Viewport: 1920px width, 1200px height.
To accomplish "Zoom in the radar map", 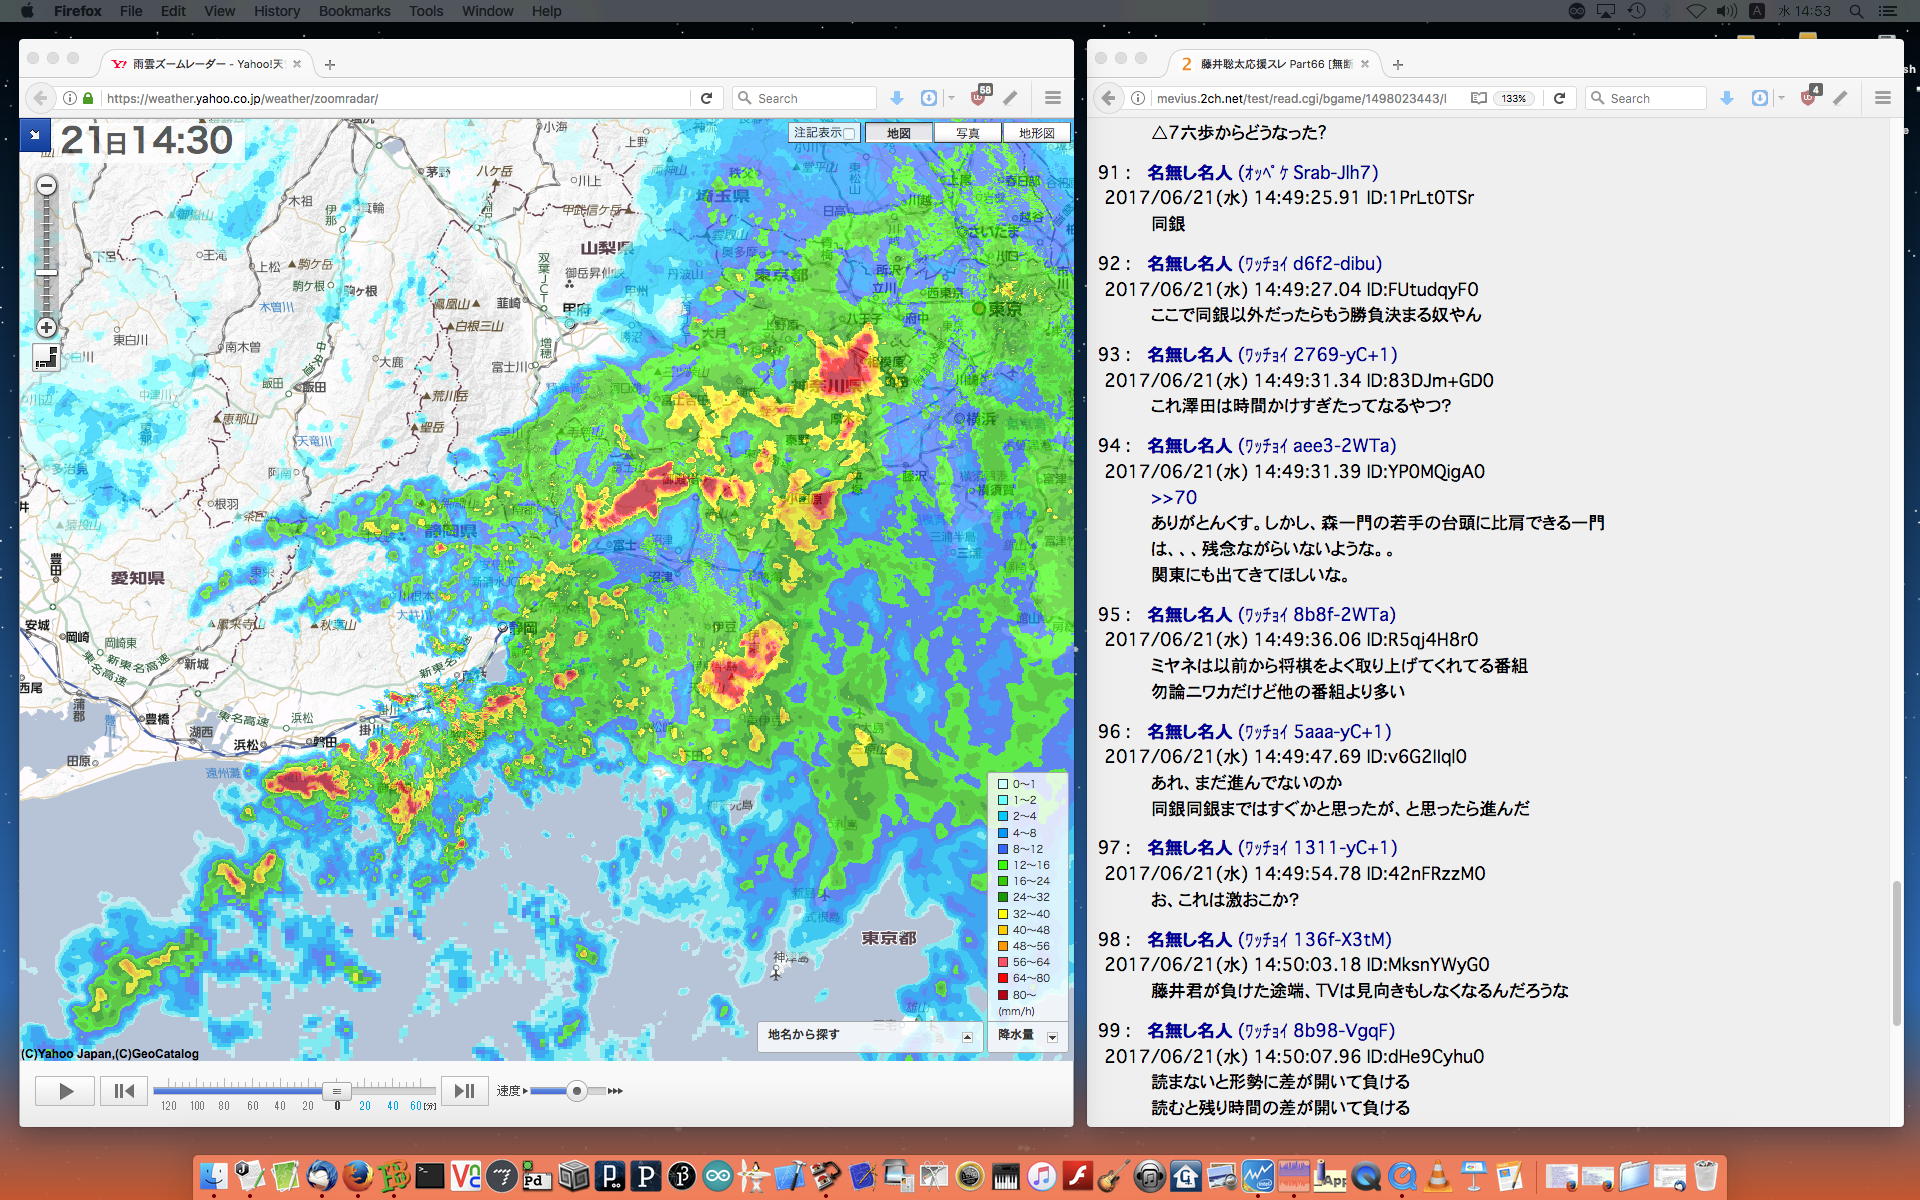I will 46,327.
